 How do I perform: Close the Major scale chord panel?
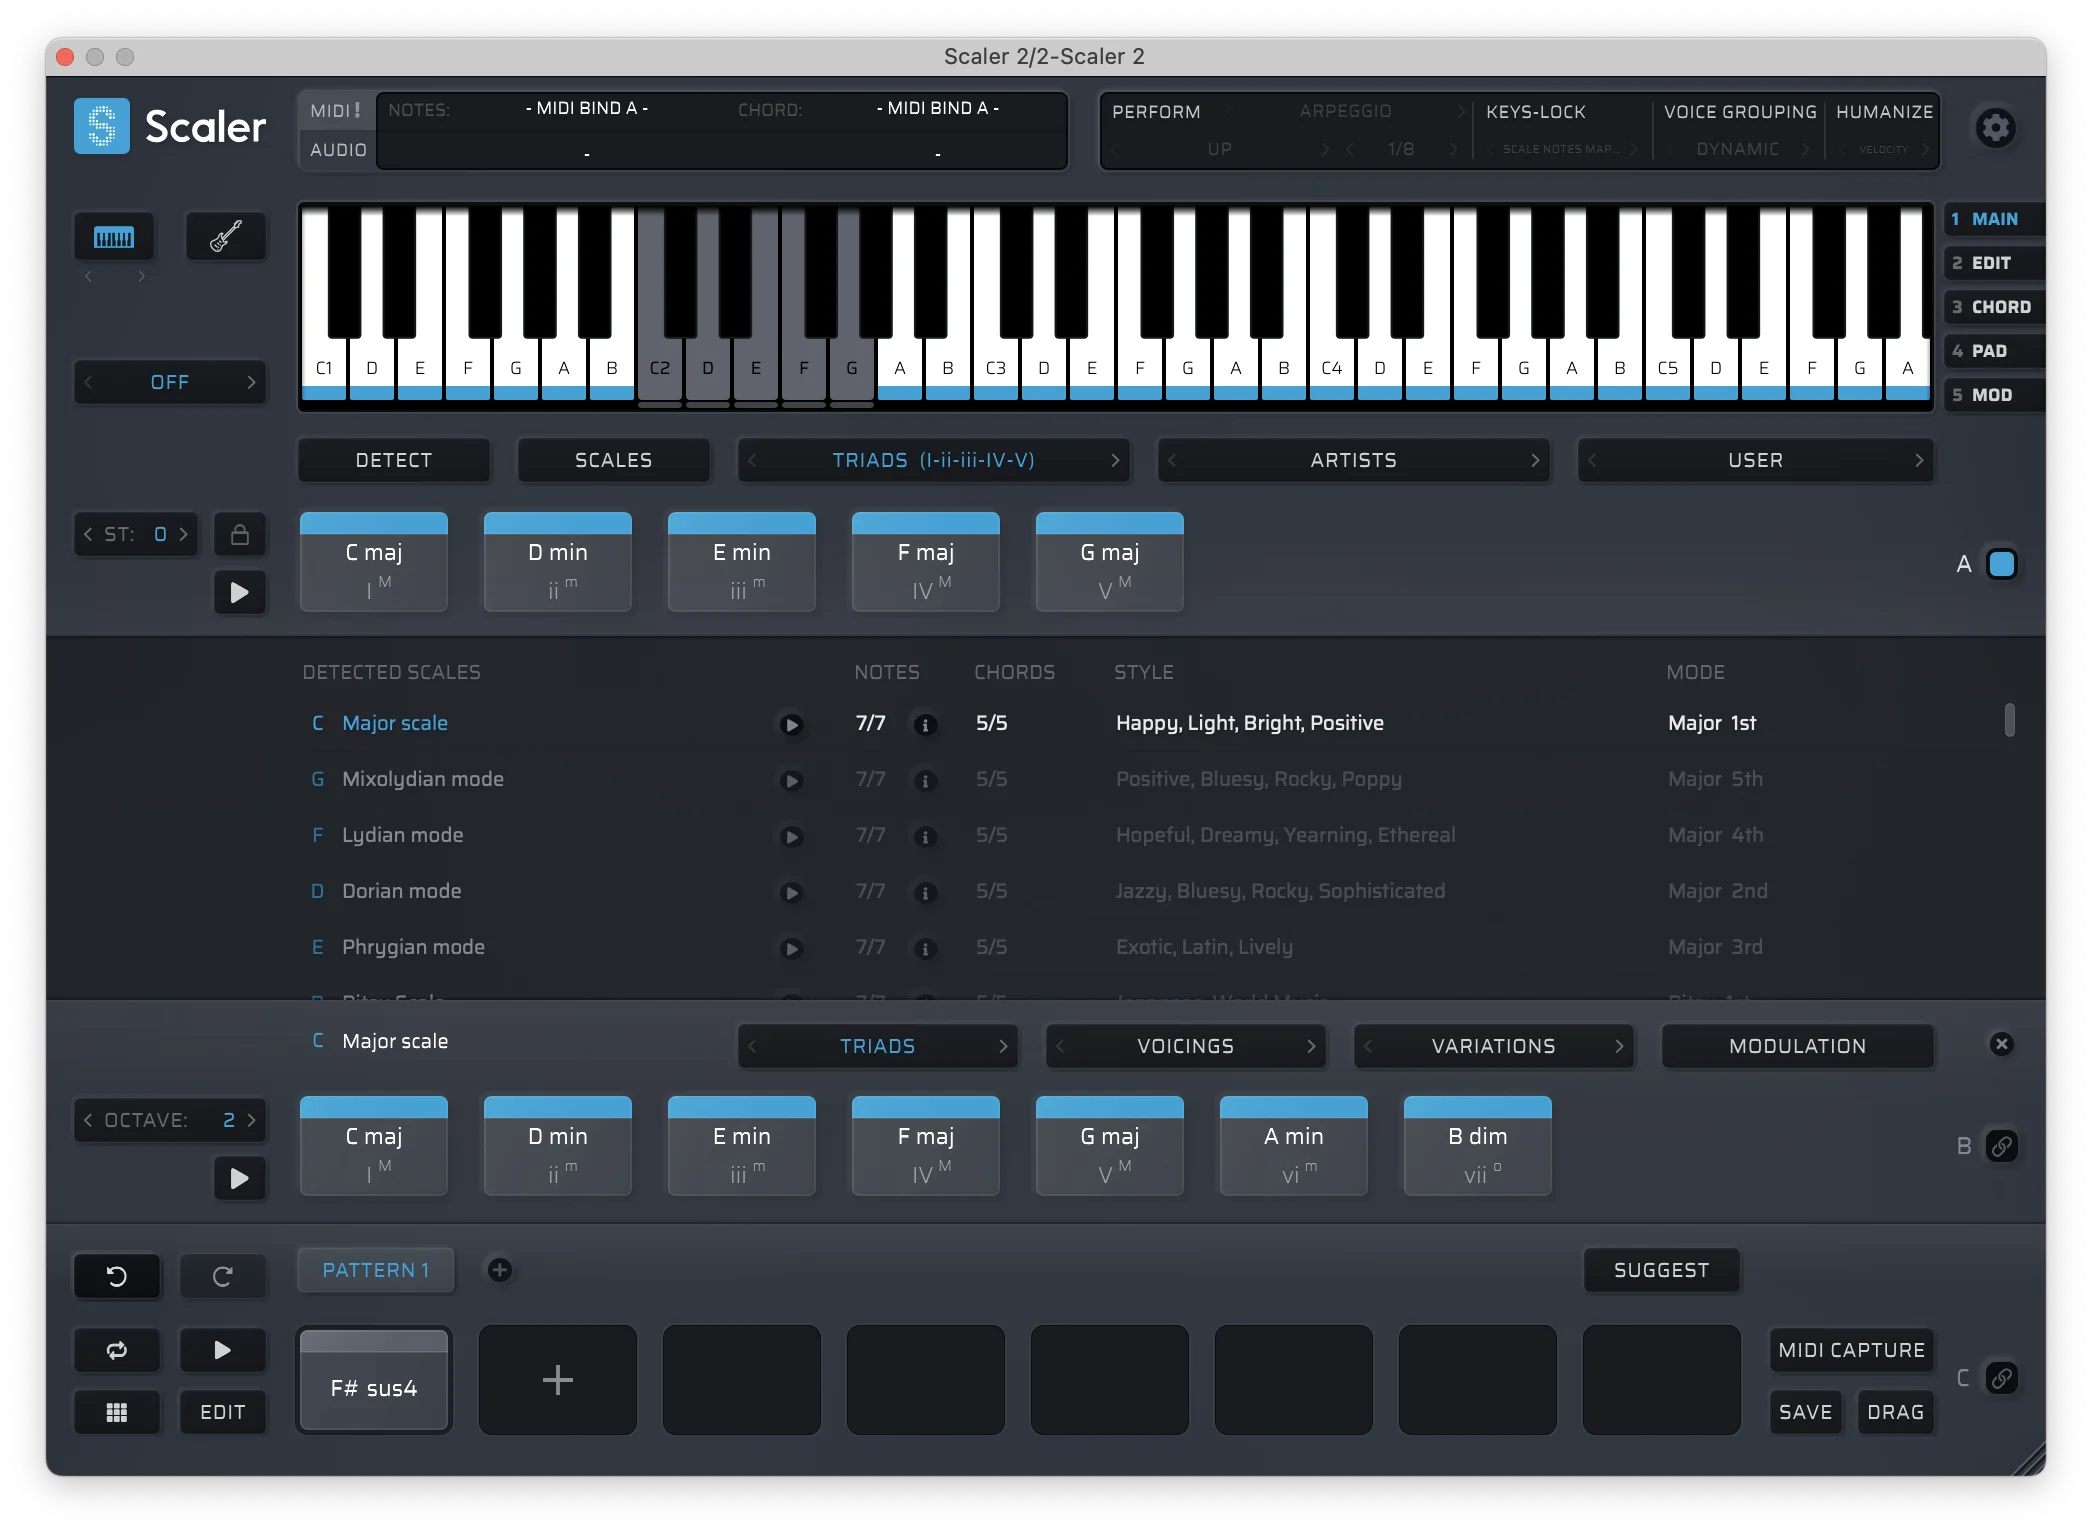(x=2001, y=1044)
